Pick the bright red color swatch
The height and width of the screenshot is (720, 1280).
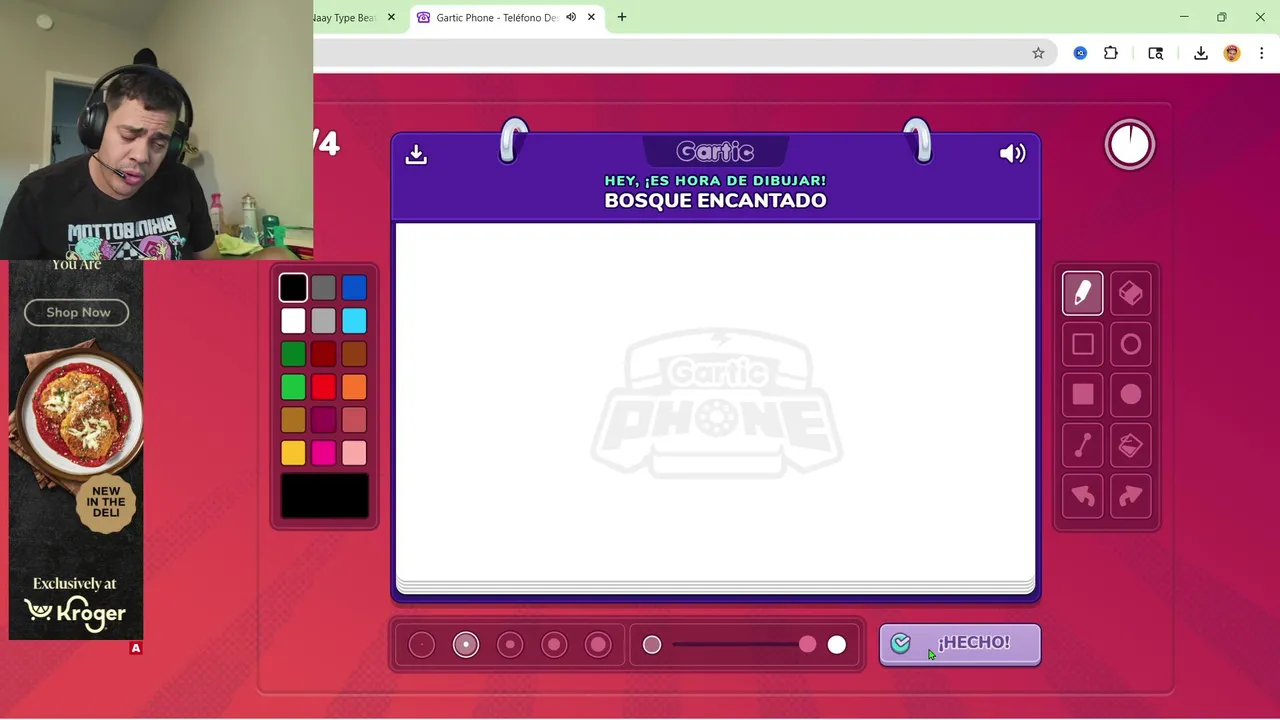[323, 387]
